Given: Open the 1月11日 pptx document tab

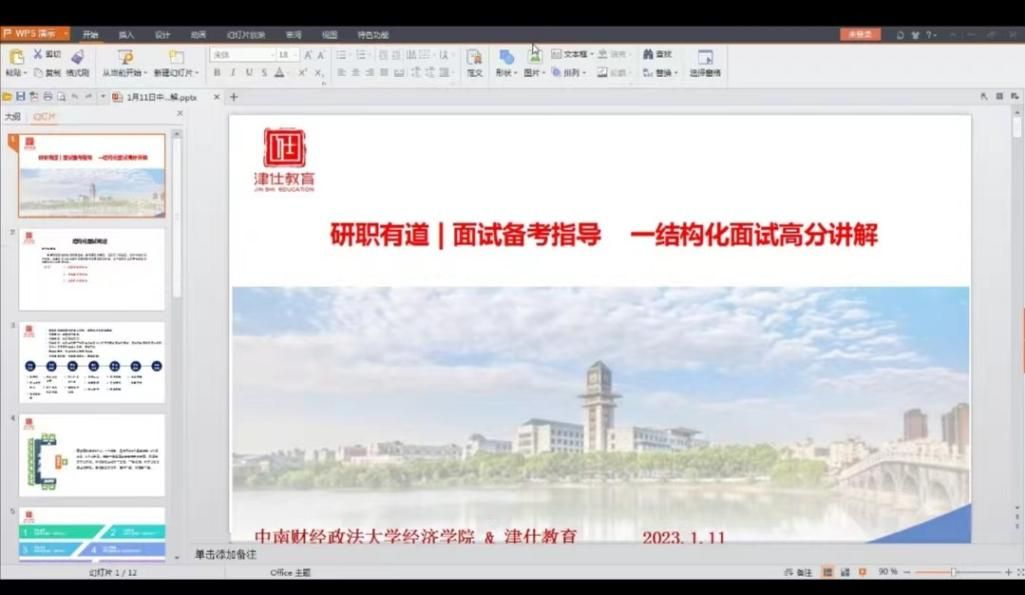Looking at the screenshot, I should pyautogui.click(x=160, y=97).
